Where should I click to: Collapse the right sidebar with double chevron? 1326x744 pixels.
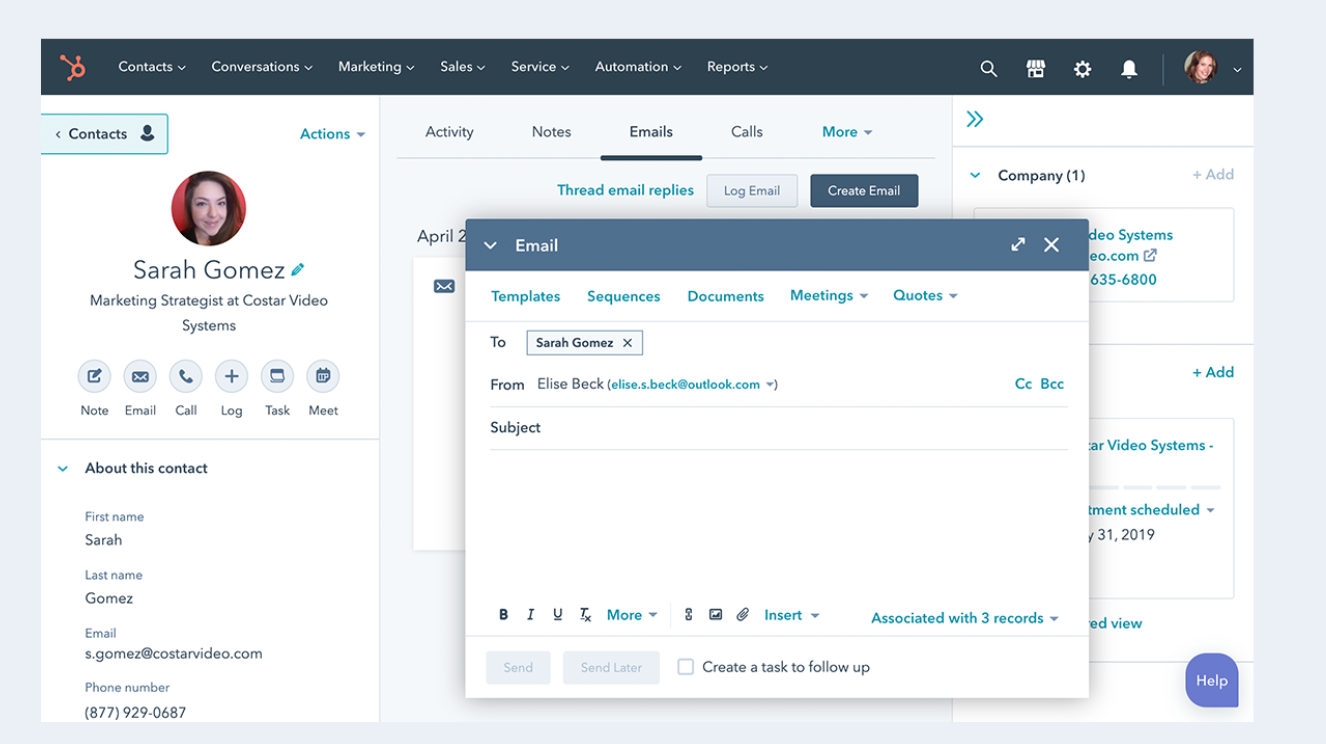(x=975, y=120)
